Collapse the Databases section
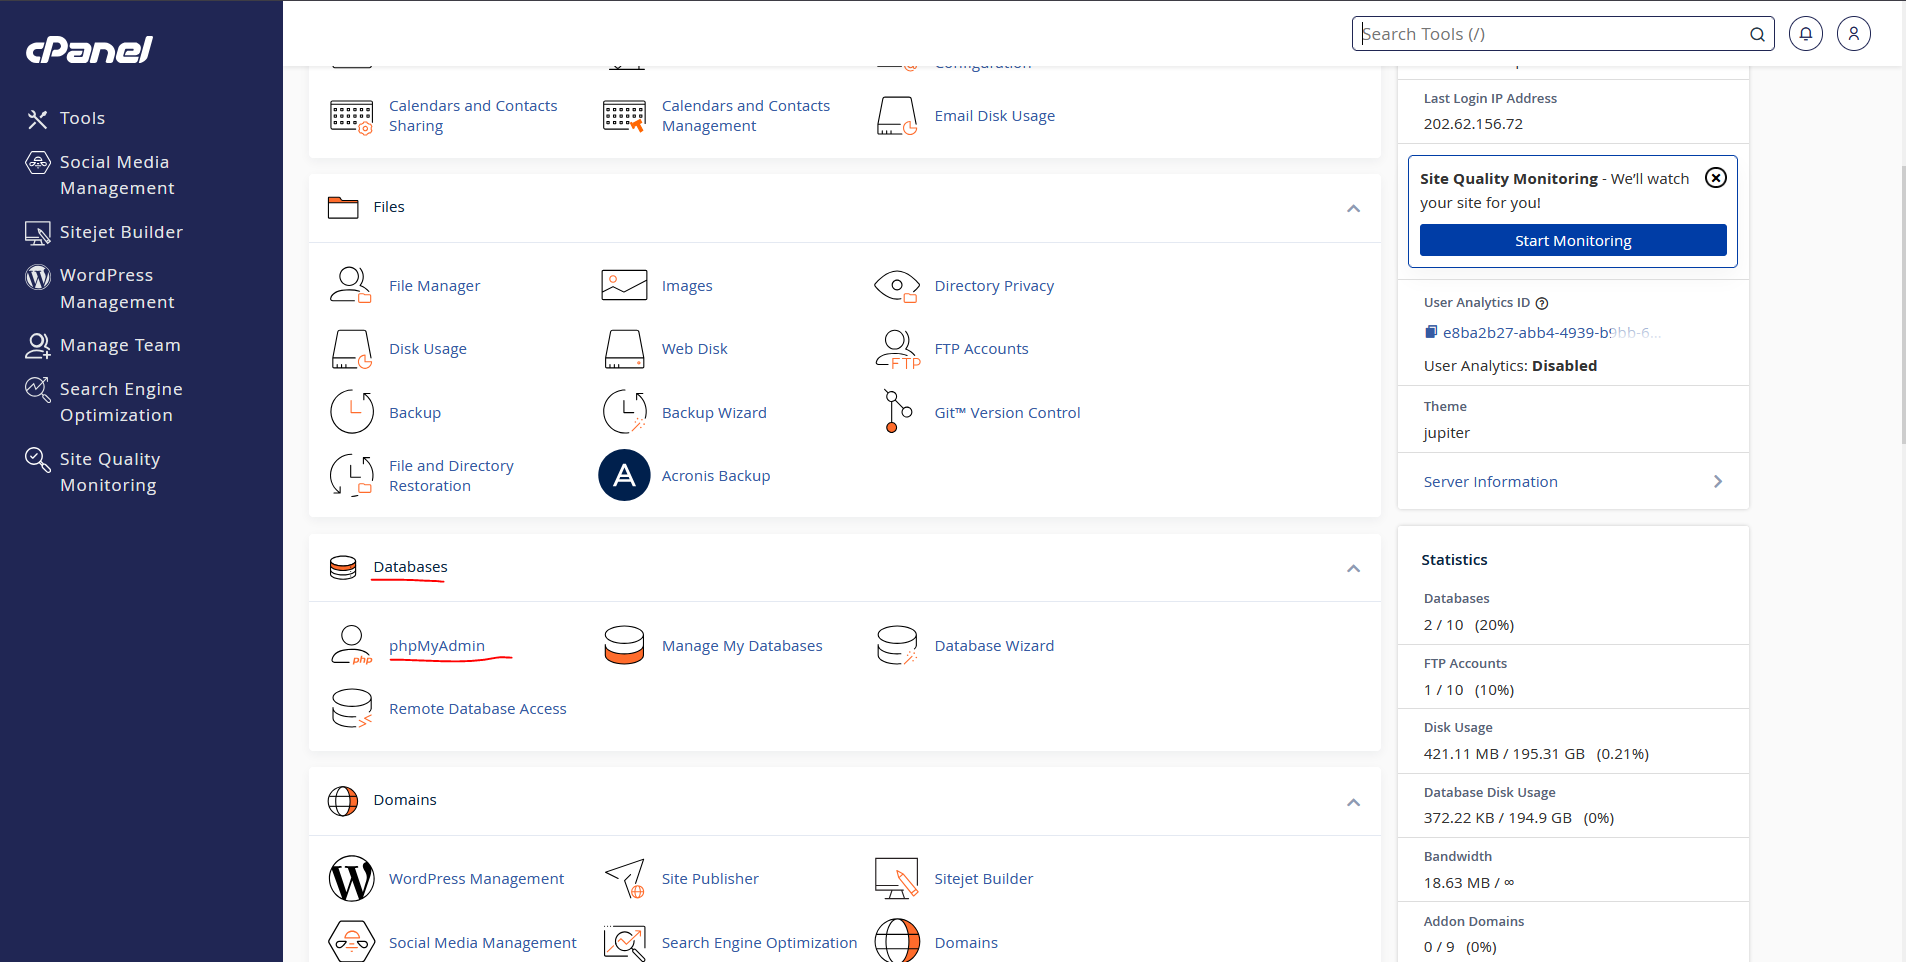 [x=1353, y=568]
